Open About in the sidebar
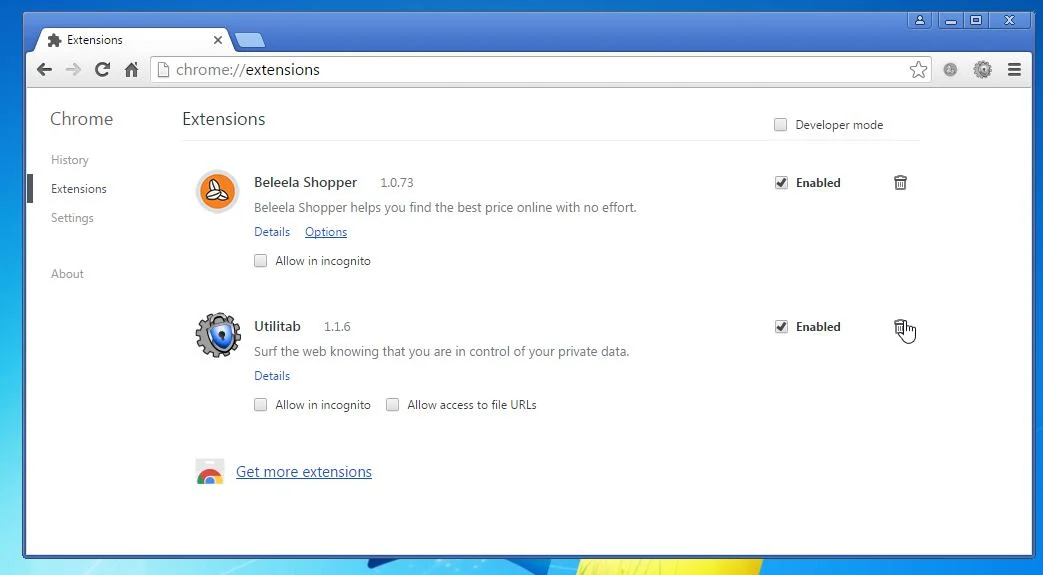Image resolution: width=1043 pixels, height=575 pixels. [x=67, y=274]
